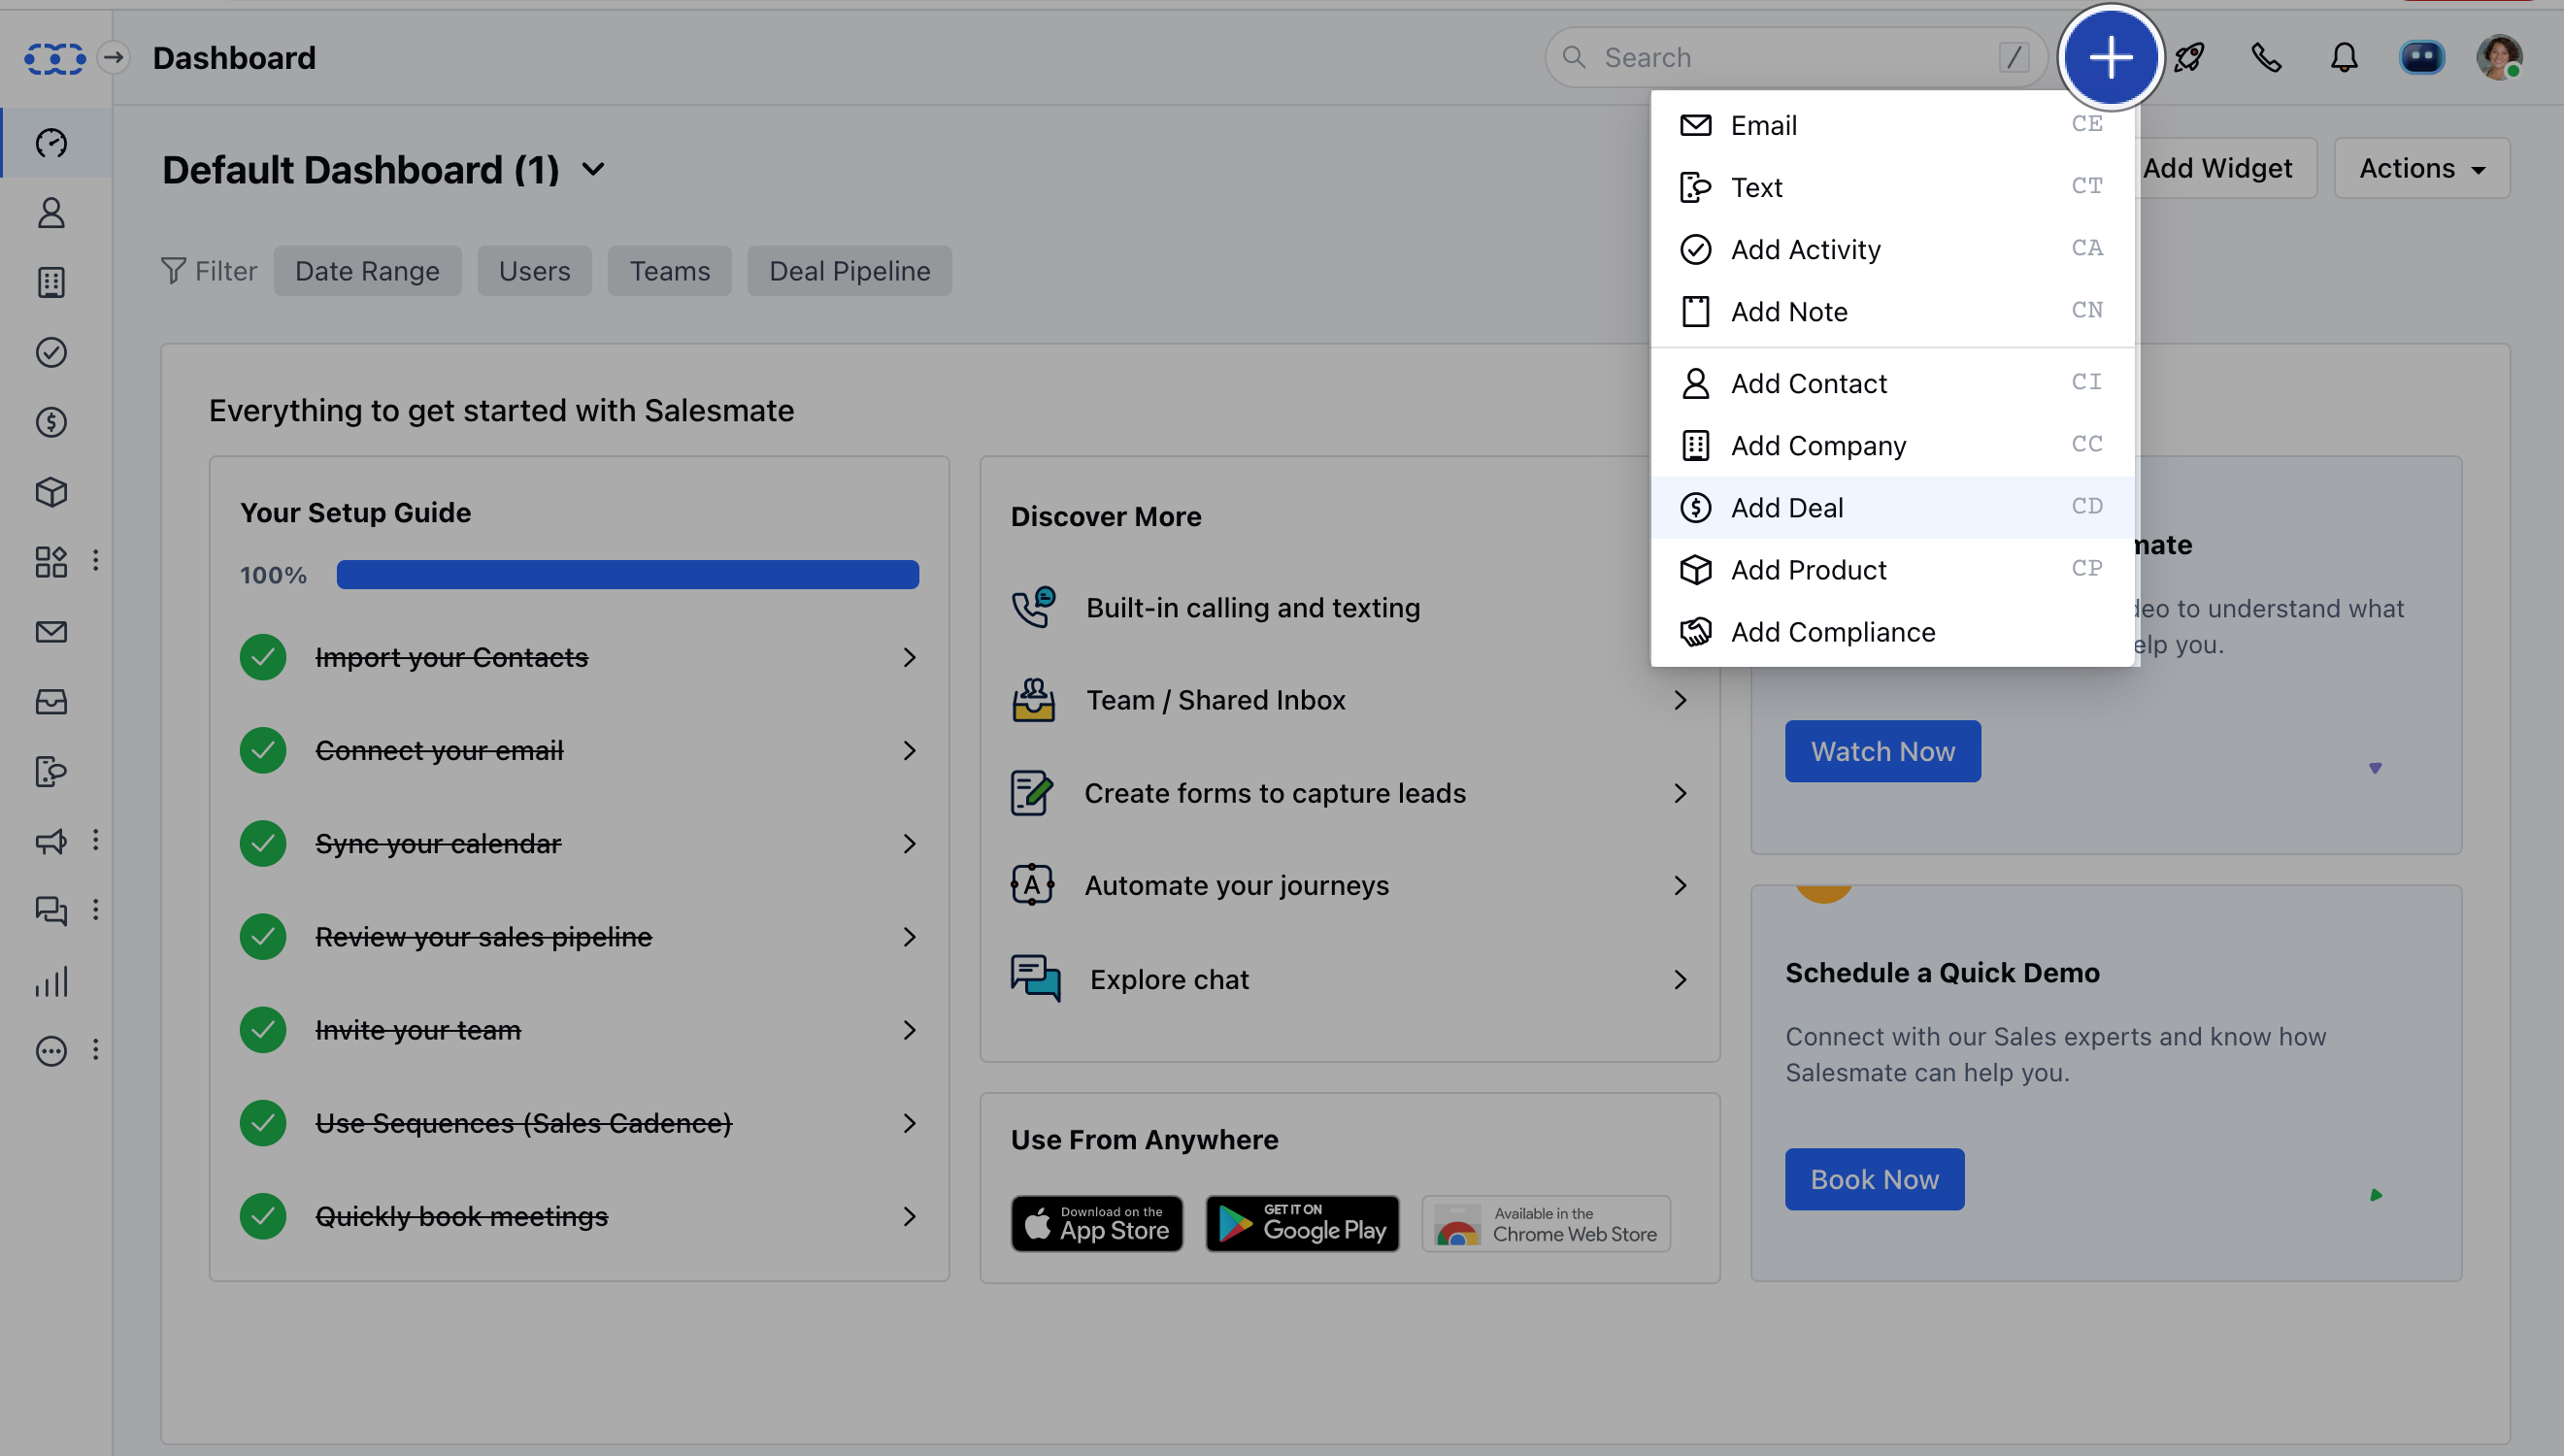The image size is (2564, 1456).
Task: Open Text messages icon in sidebar
Action: 52,772
